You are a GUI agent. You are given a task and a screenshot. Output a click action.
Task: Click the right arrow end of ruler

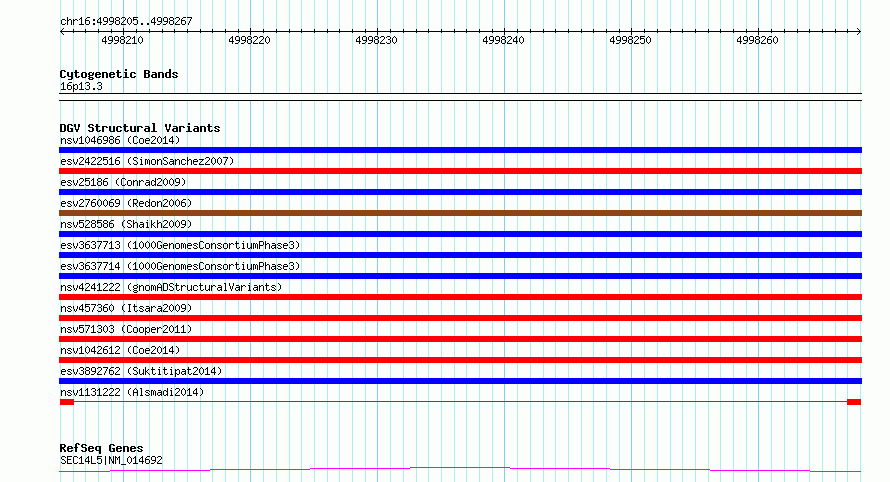[x=859, y=32]
